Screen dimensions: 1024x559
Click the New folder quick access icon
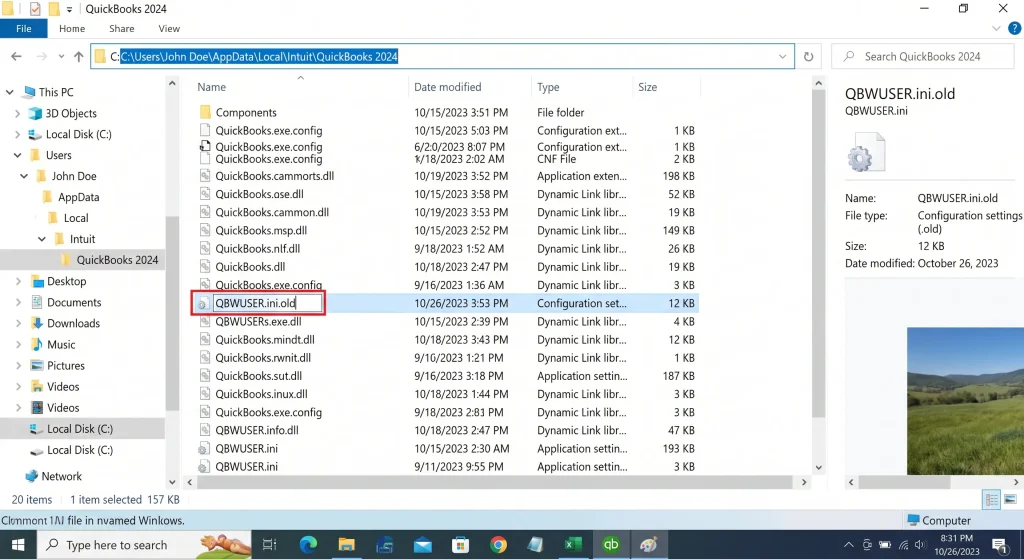pos(54,9)
